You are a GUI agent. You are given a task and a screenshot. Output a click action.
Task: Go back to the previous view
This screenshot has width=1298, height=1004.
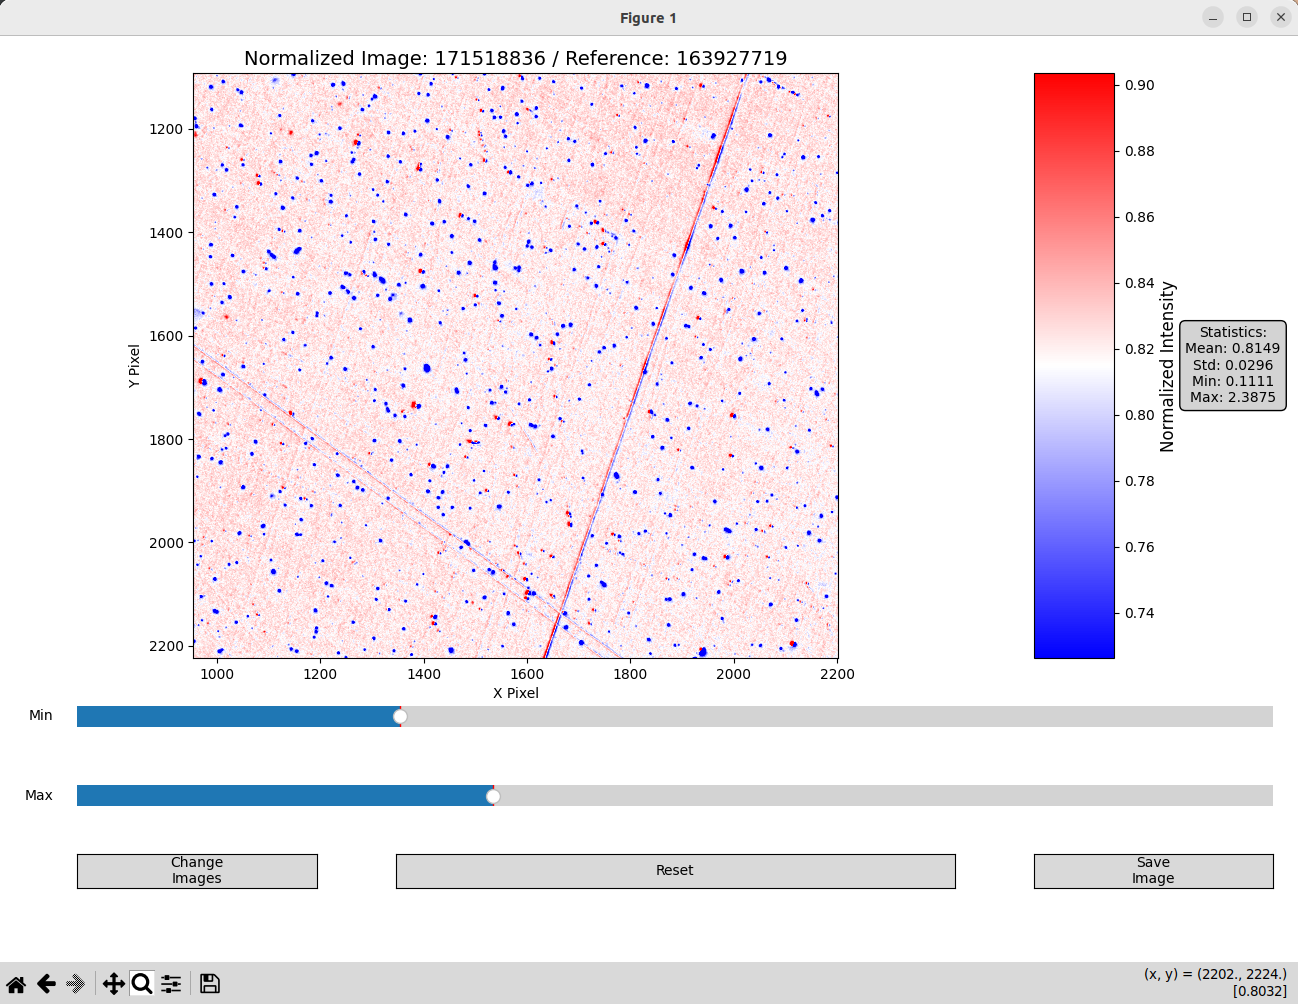tap(46, 983)
